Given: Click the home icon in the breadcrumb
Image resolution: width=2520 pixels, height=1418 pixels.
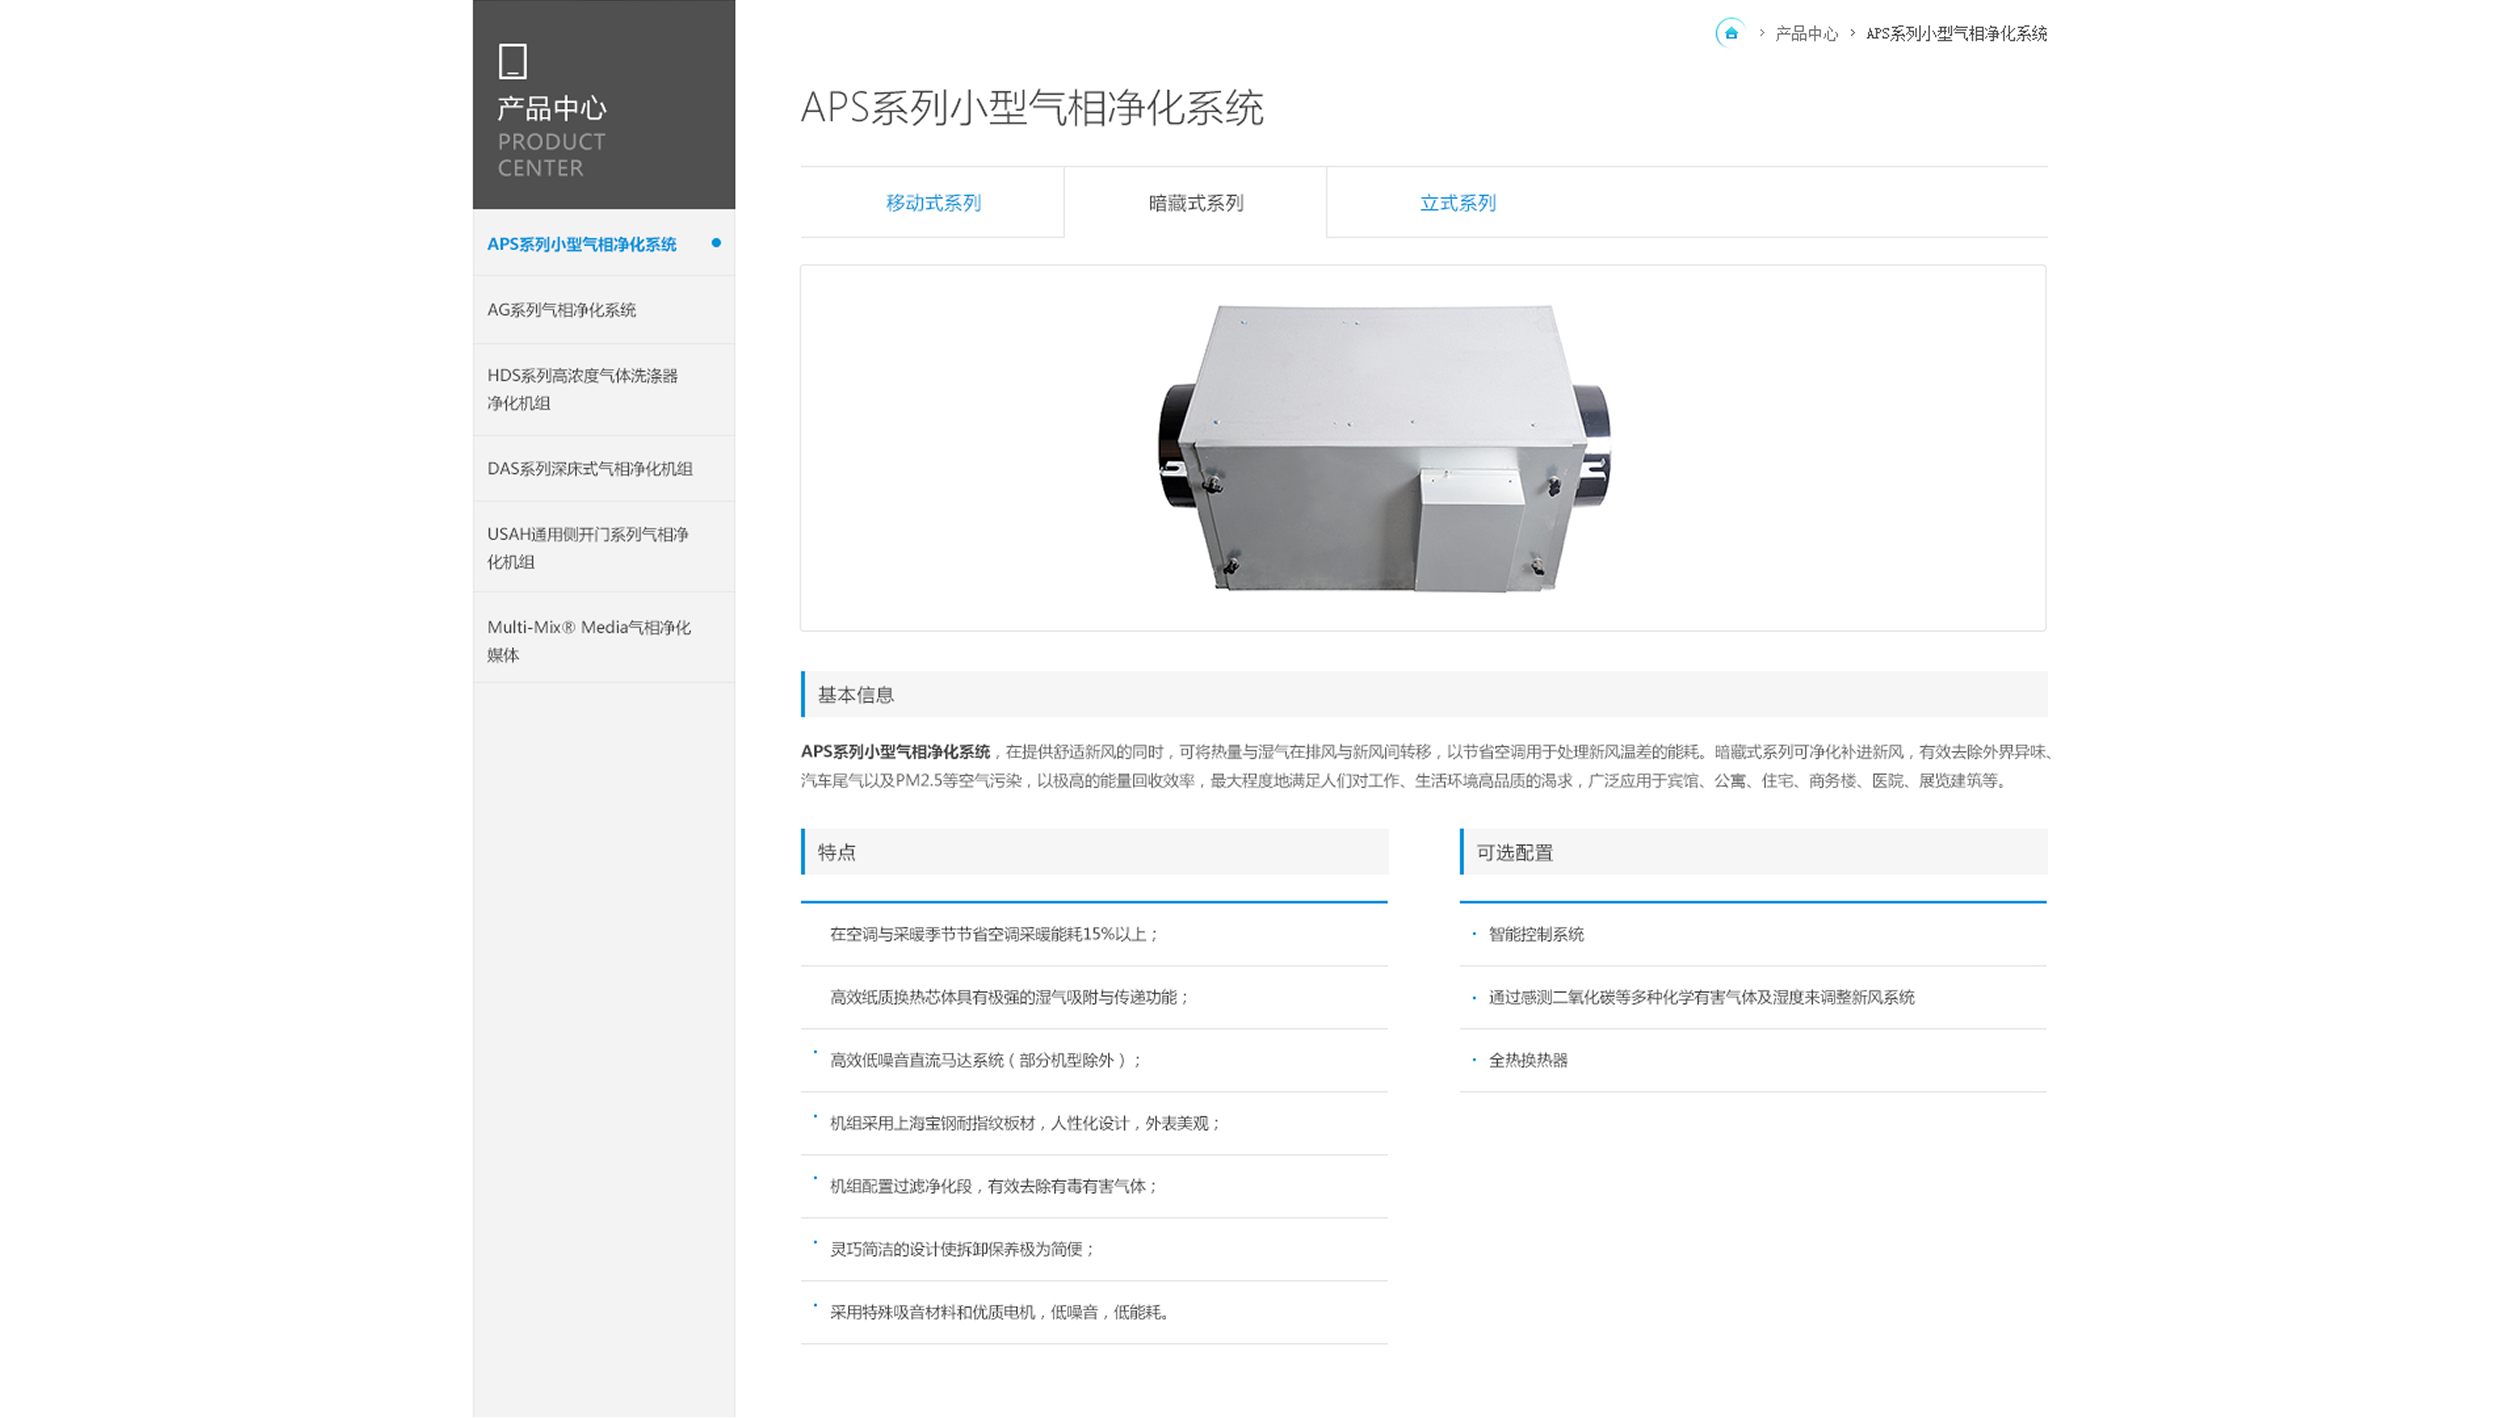Looking at the screenshot, I should click(x=1732, y=33).
